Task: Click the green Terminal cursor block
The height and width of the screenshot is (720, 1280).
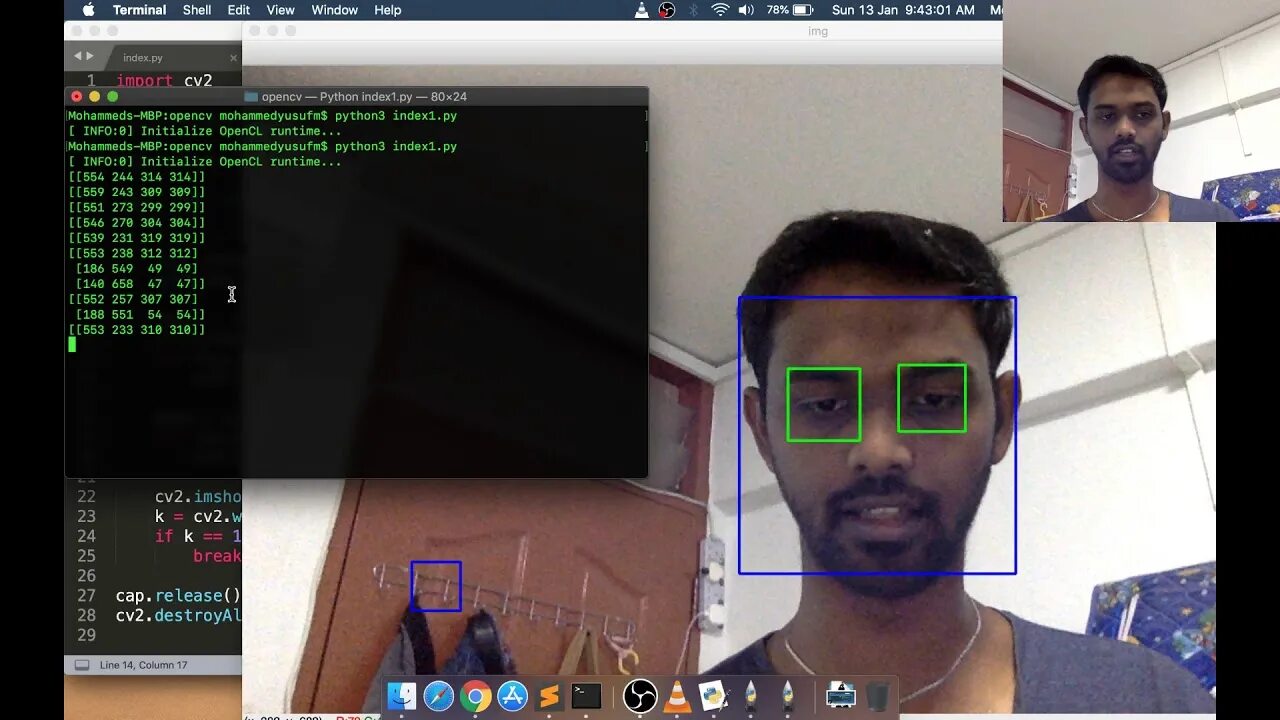Action: click(x=72, y=345)
